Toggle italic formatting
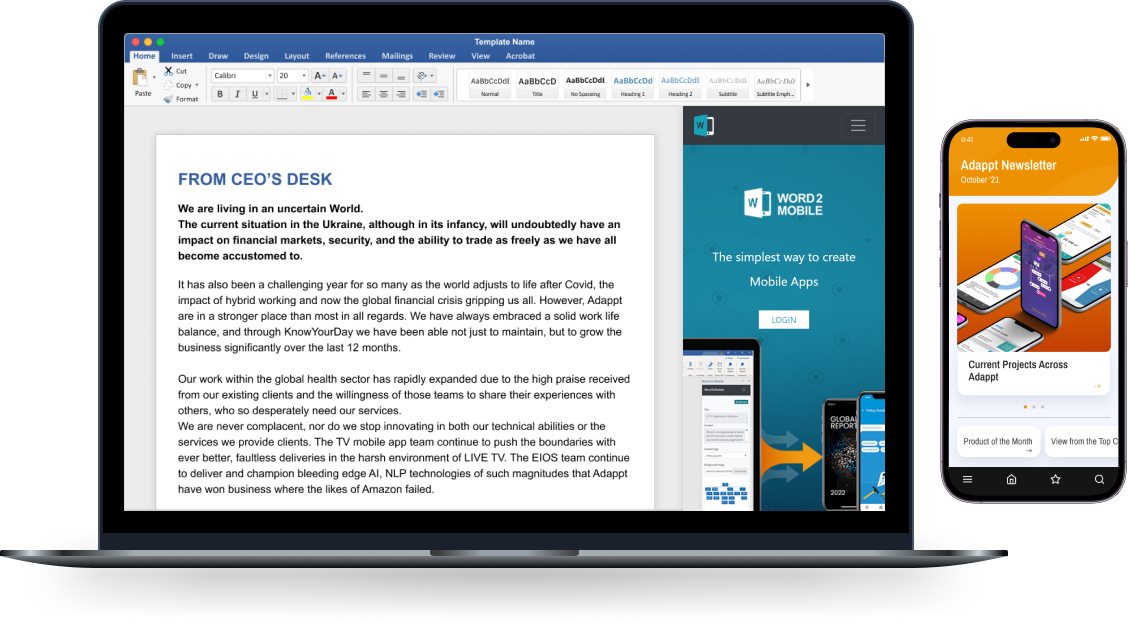Screen dimensions: 1128x623 tap(237, 94)
